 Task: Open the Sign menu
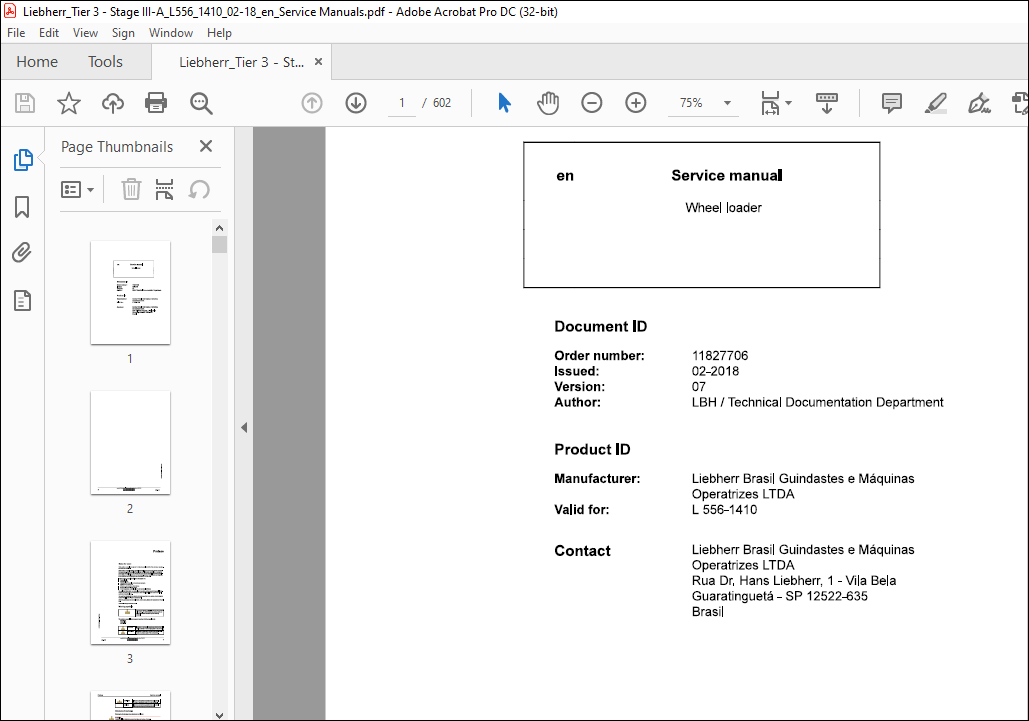123,33
